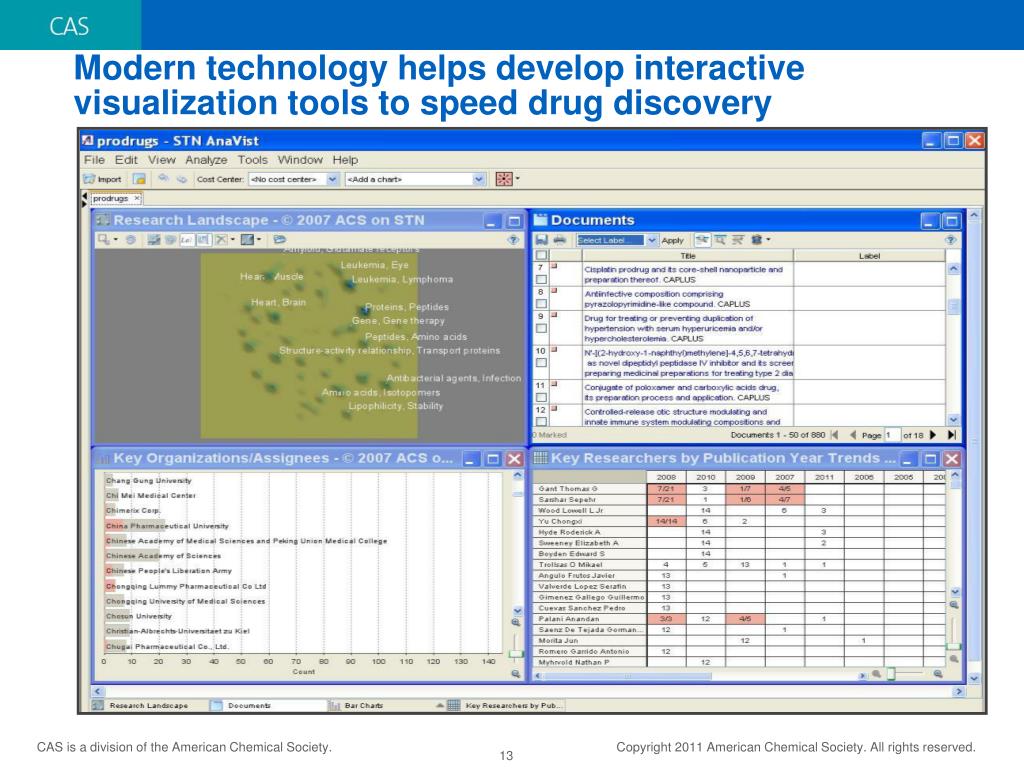Open help for Documents panel

(x=950, y=240)
